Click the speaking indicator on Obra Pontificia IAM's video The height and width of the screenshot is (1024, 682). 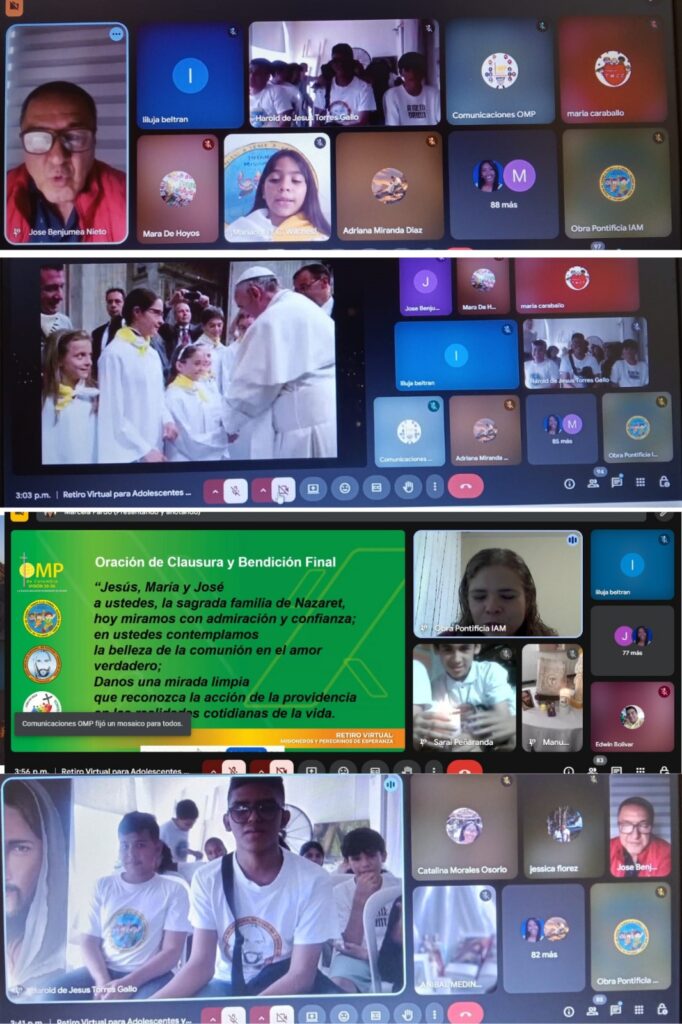point(573,539)
